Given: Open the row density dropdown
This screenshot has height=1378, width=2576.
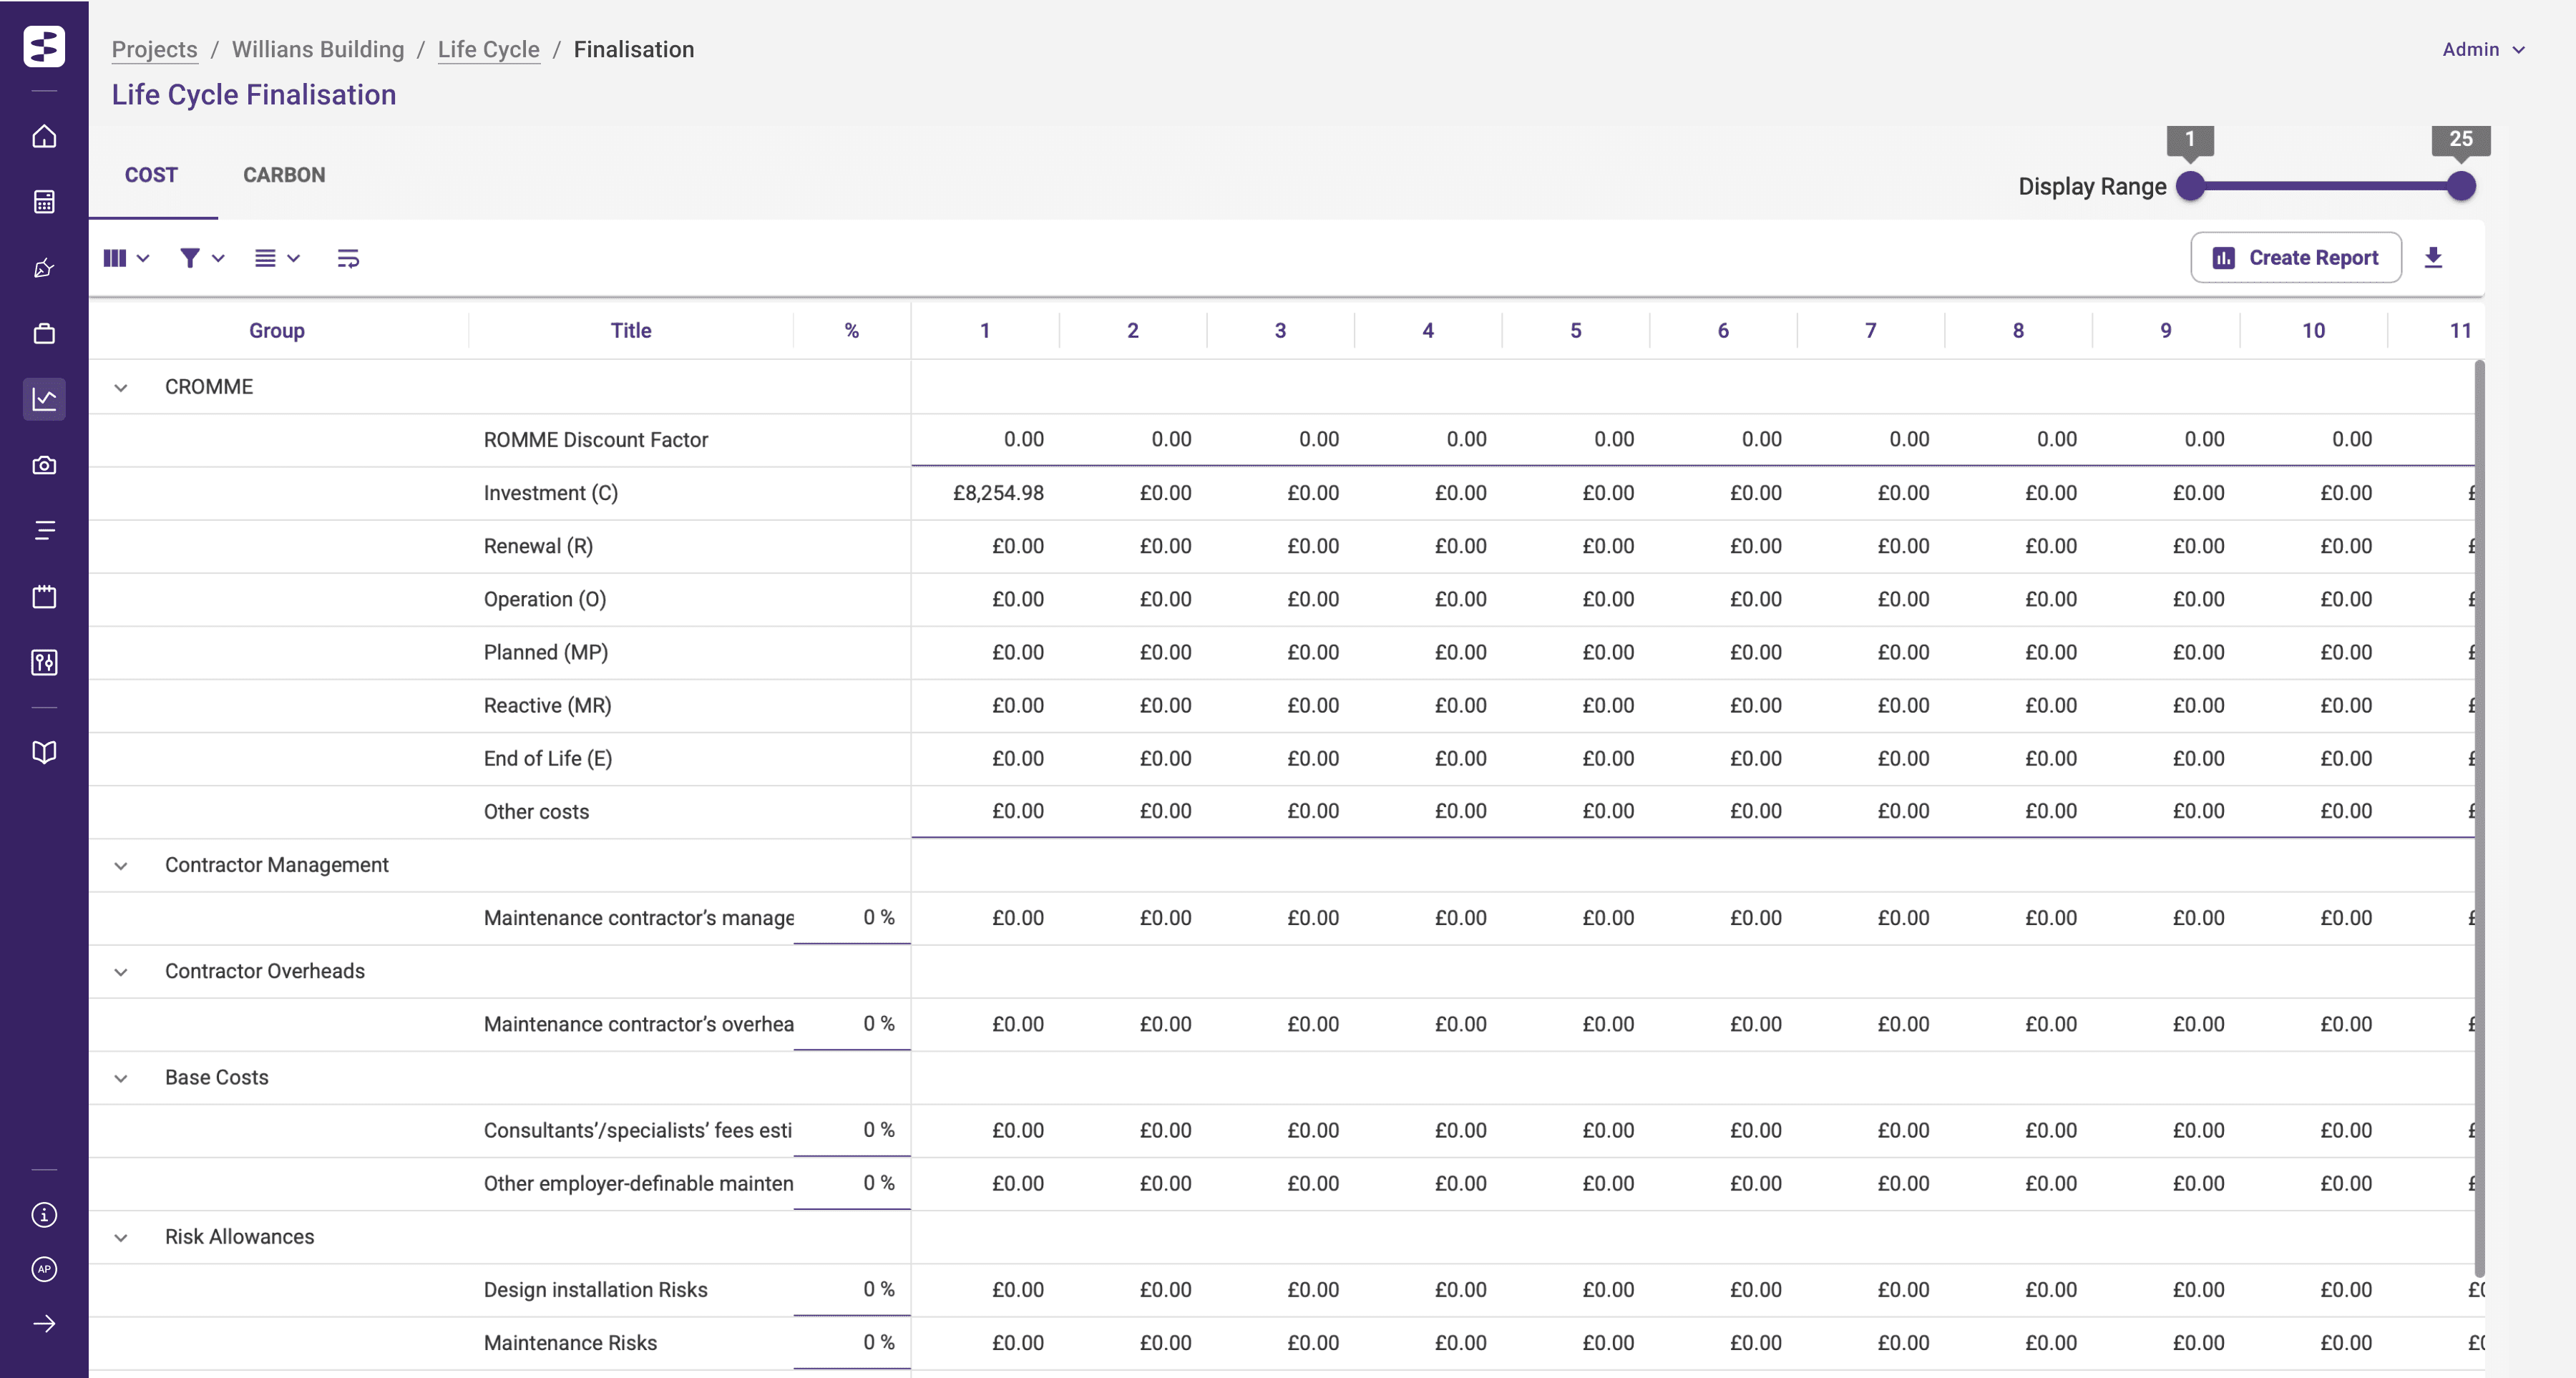Looking at the screenshot, I should coord(277,259).
